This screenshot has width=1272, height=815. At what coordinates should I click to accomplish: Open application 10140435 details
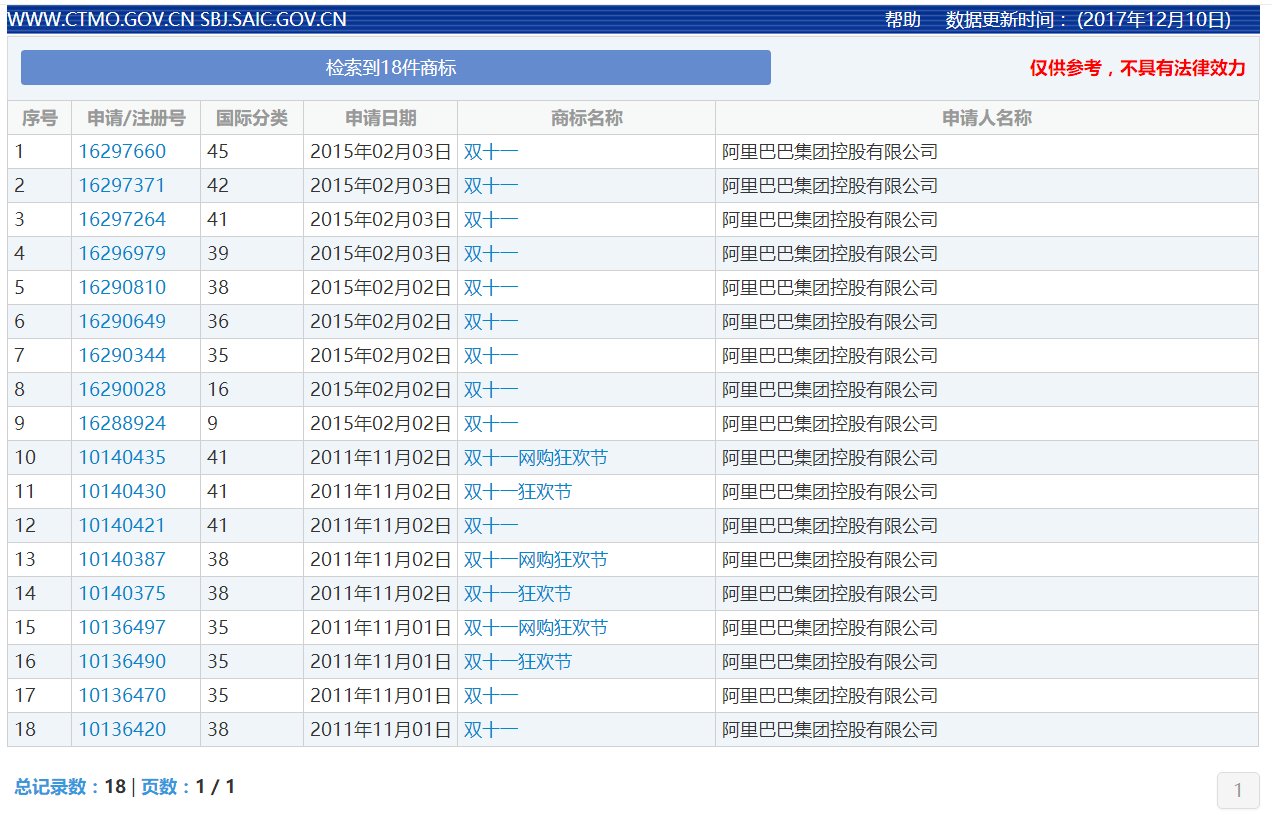(x=122, y=458)
